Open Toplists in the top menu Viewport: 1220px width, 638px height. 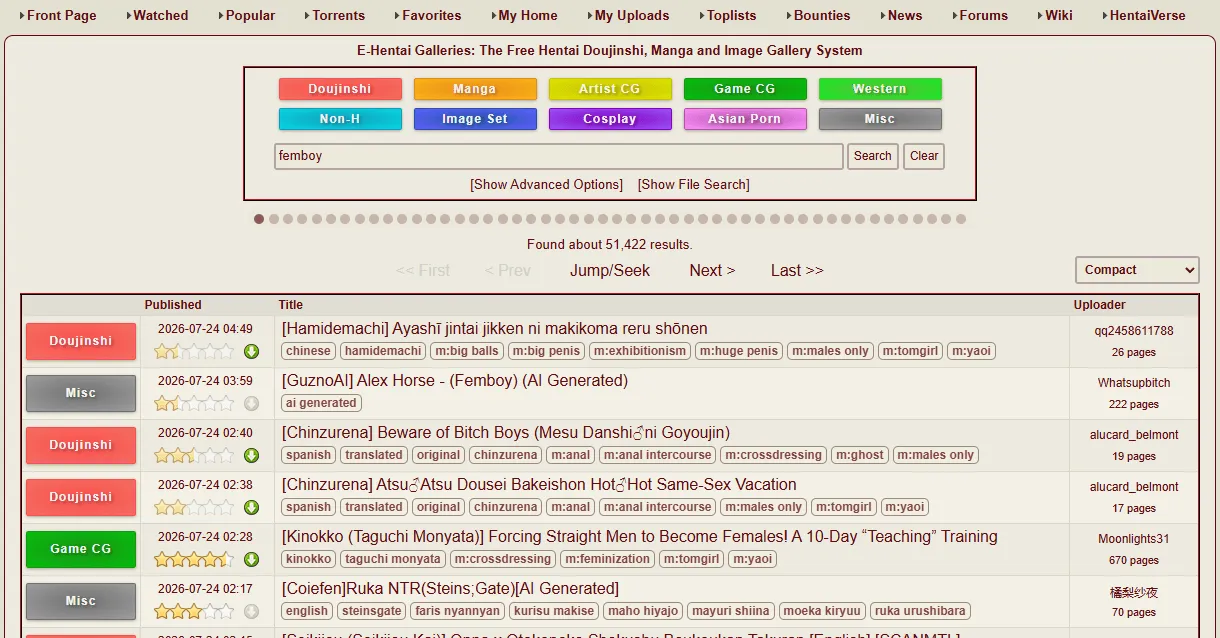click(x=732, y=15)
